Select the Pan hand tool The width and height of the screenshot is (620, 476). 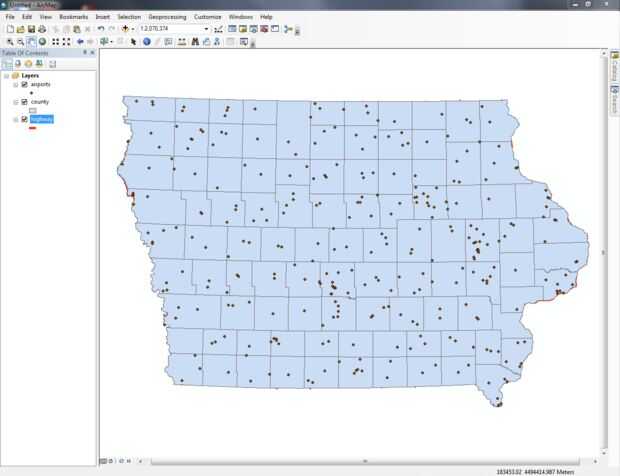[x=31, y=42]
